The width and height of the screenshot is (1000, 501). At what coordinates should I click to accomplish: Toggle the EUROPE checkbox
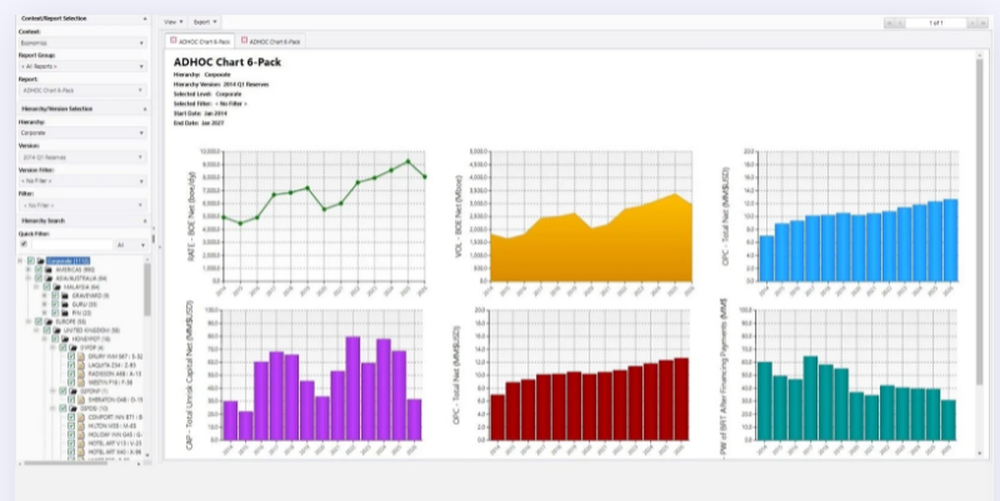point(38,321)
